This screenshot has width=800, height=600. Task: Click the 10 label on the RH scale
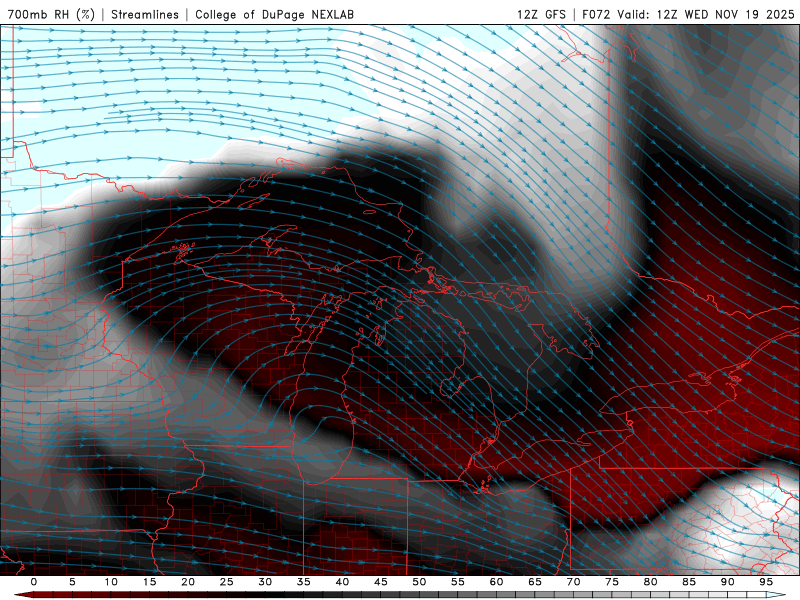click(111, 582)
